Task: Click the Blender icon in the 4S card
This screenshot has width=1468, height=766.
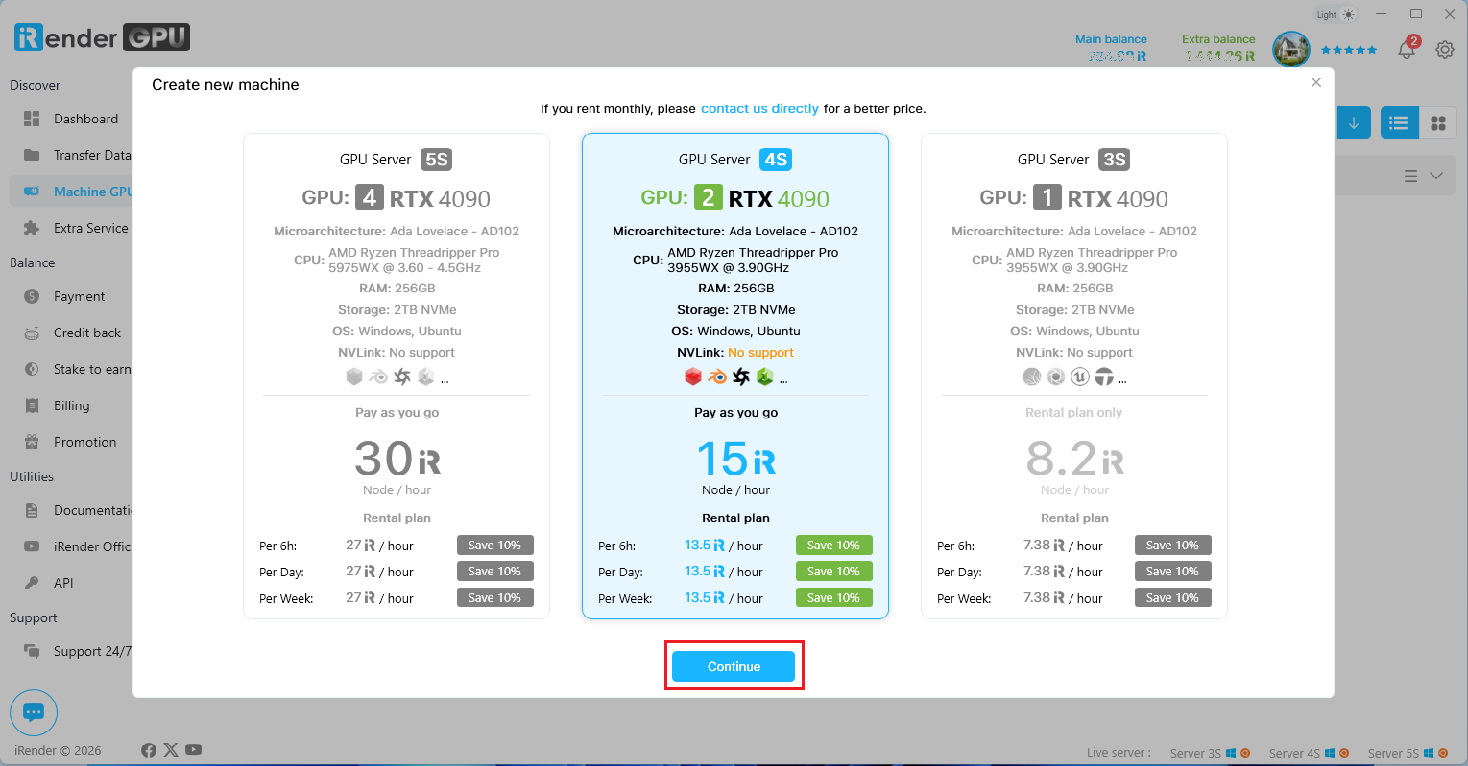Action: click(x=717, y=377)
